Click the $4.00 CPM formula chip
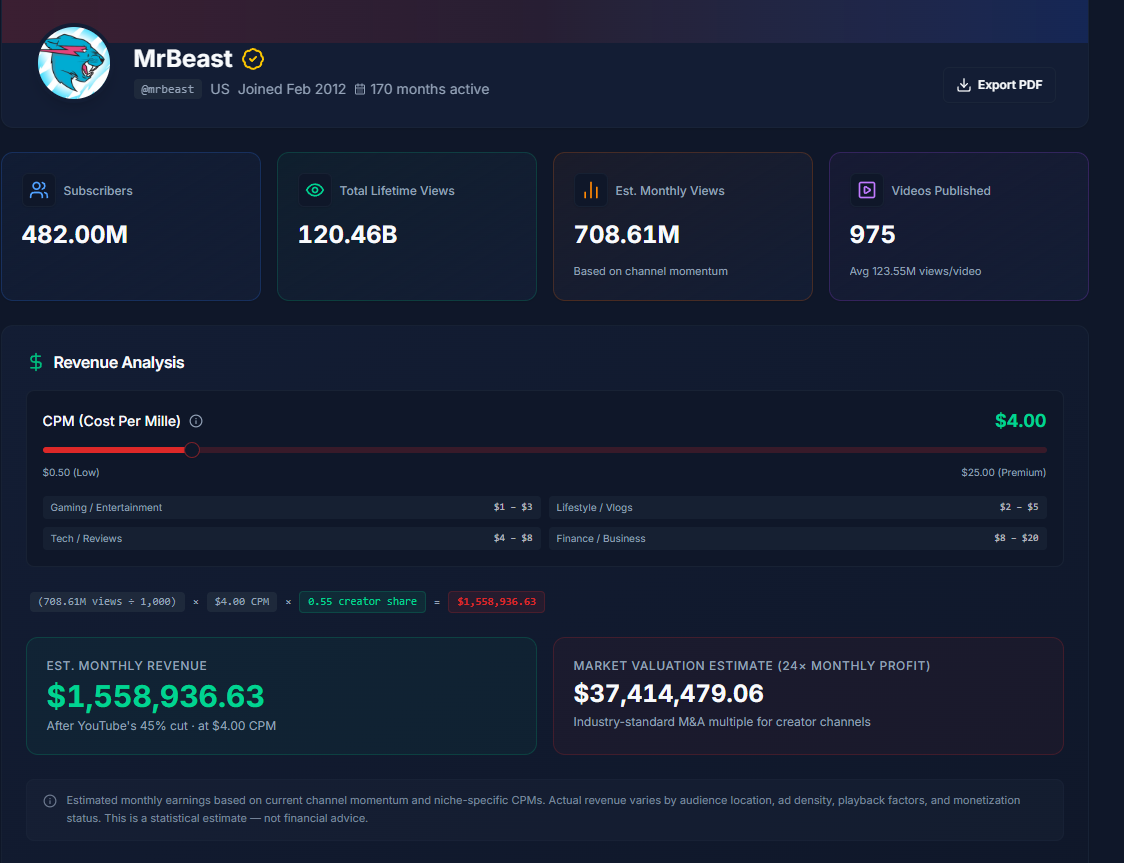 (x=242, y=602)
